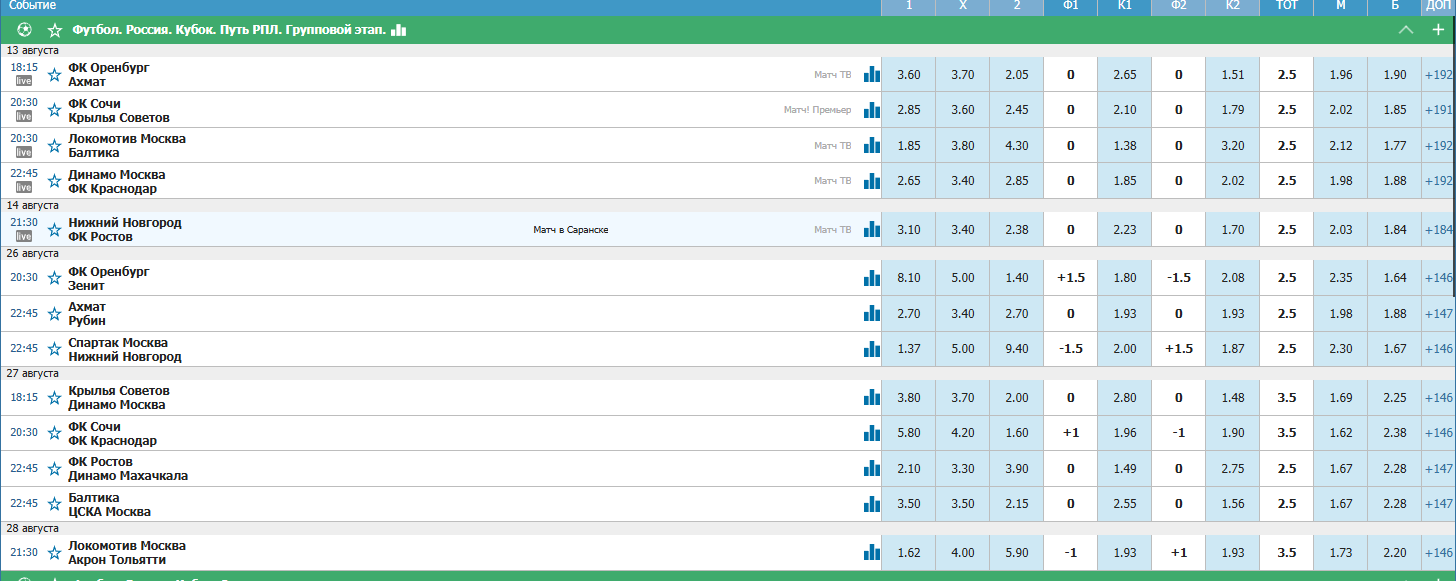This screenshot has width=1456, height=581.
Task: Expand +146 markets for Локомотив Москва vs Акрон Тольятти
Action: pyautogui.click(x=1439, y=552)
